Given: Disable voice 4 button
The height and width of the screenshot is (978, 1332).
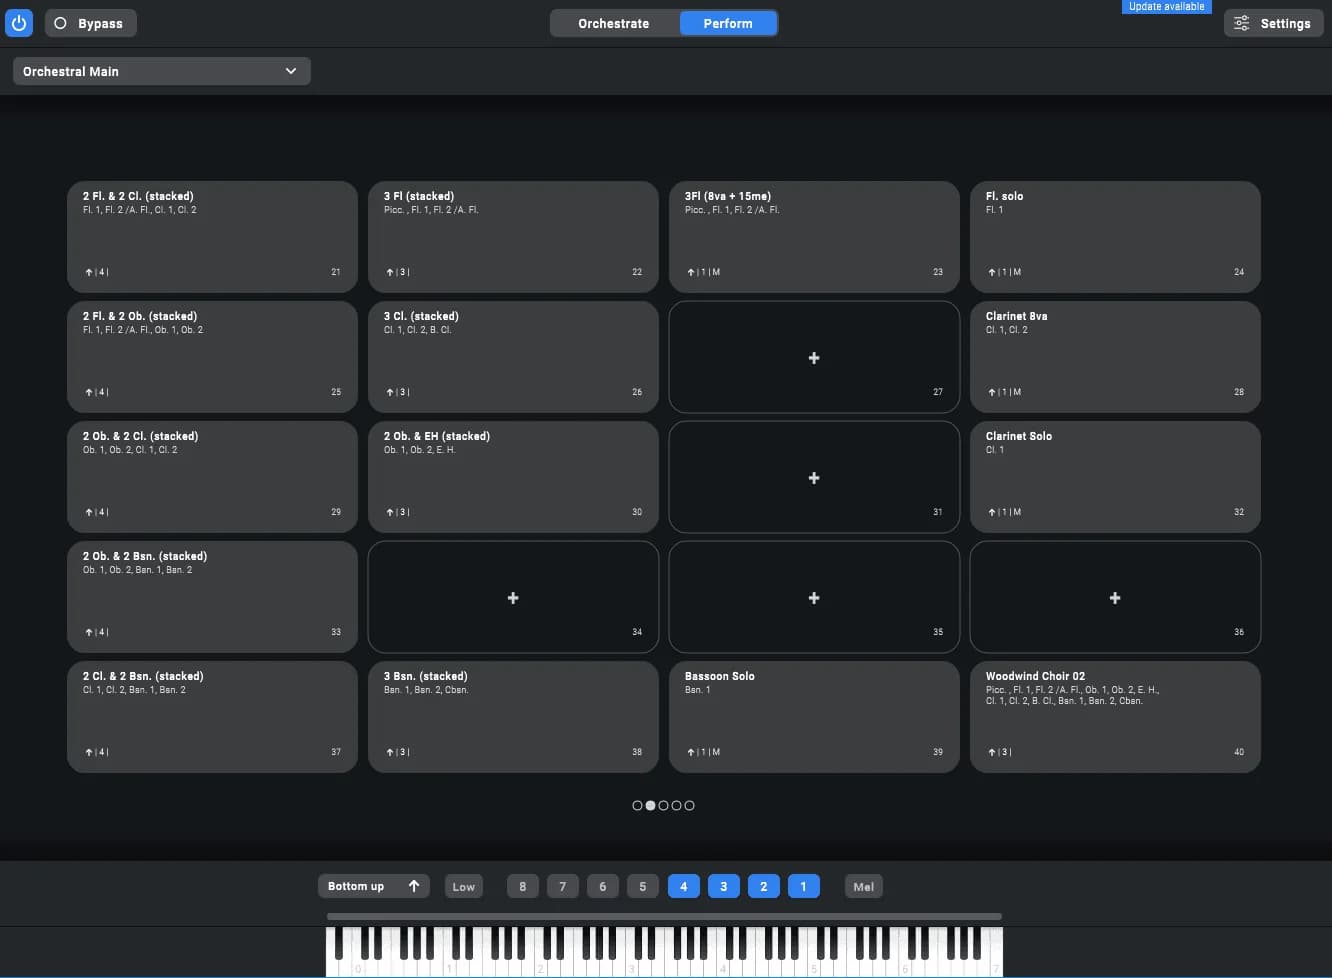Looking at the screenshot, I should click(x=683, y=886).
